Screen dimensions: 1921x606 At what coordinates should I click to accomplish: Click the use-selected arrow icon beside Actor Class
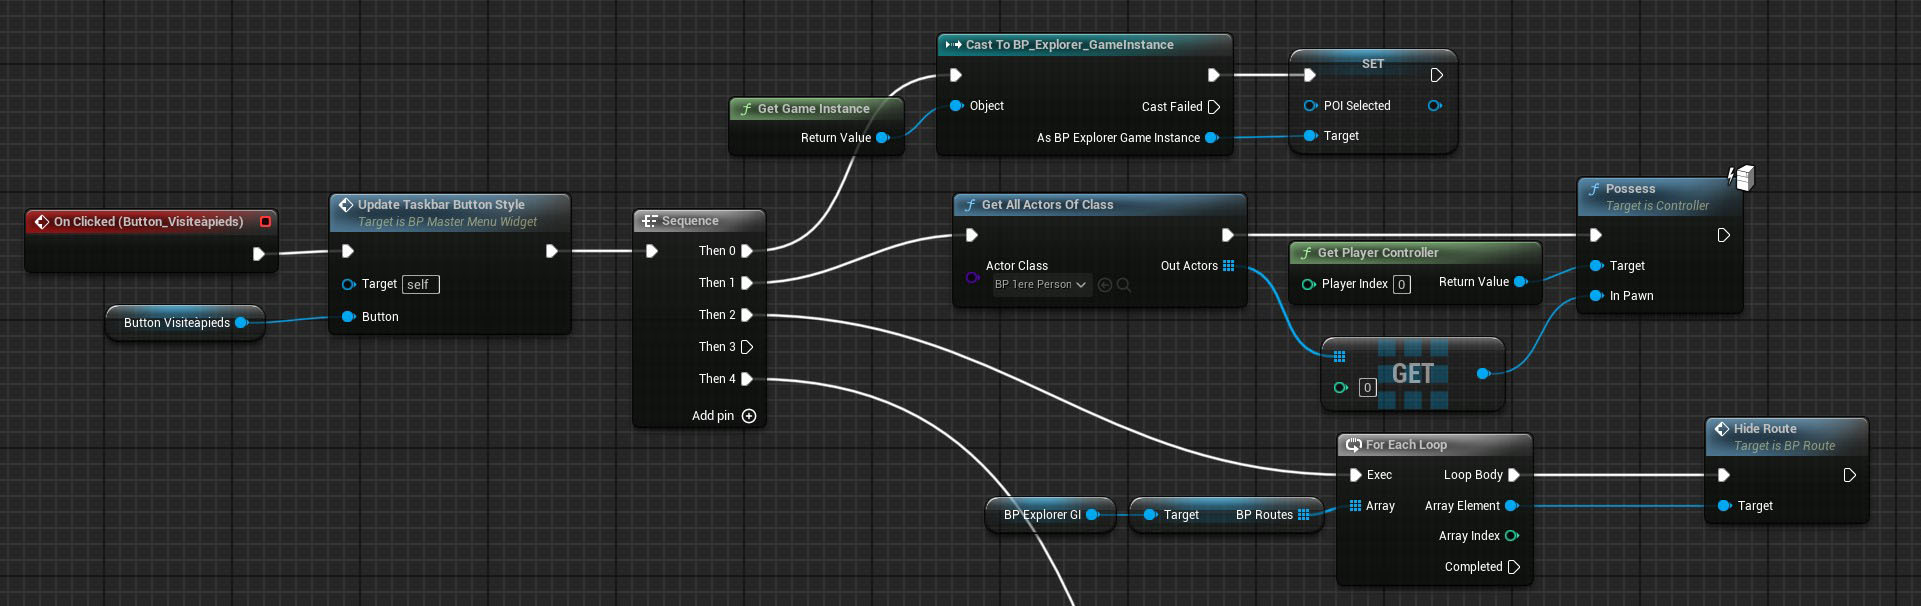pos(1105,285)
